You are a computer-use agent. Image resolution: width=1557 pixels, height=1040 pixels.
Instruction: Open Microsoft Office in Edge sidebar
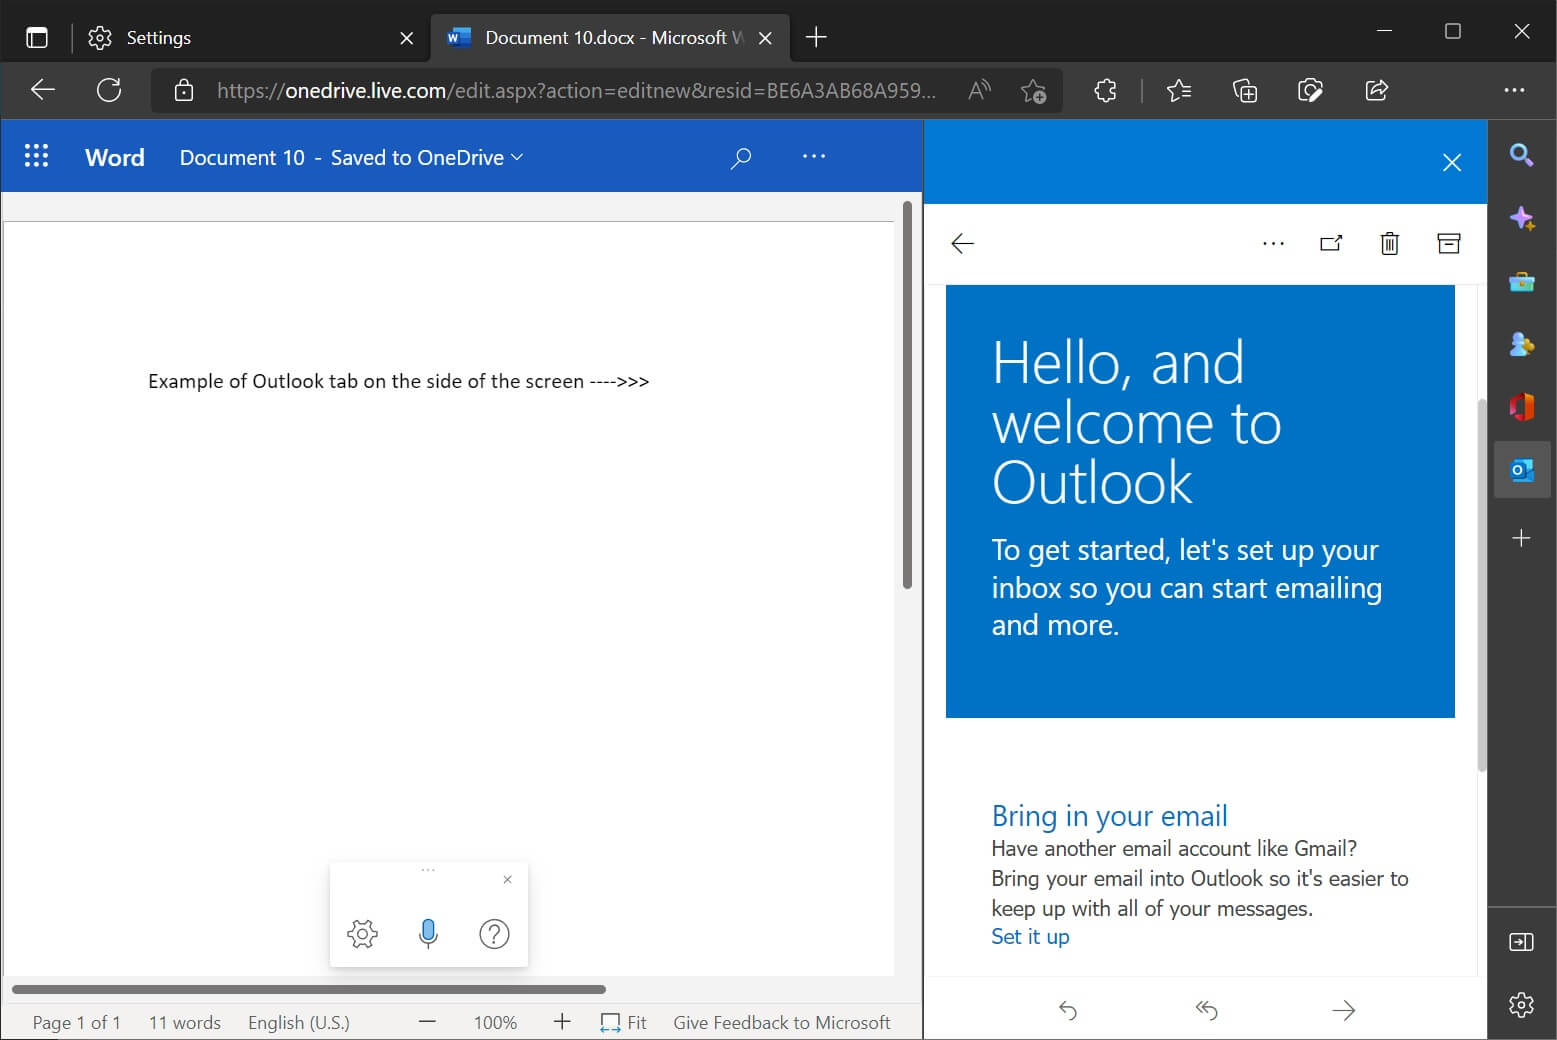[1521, 406]
